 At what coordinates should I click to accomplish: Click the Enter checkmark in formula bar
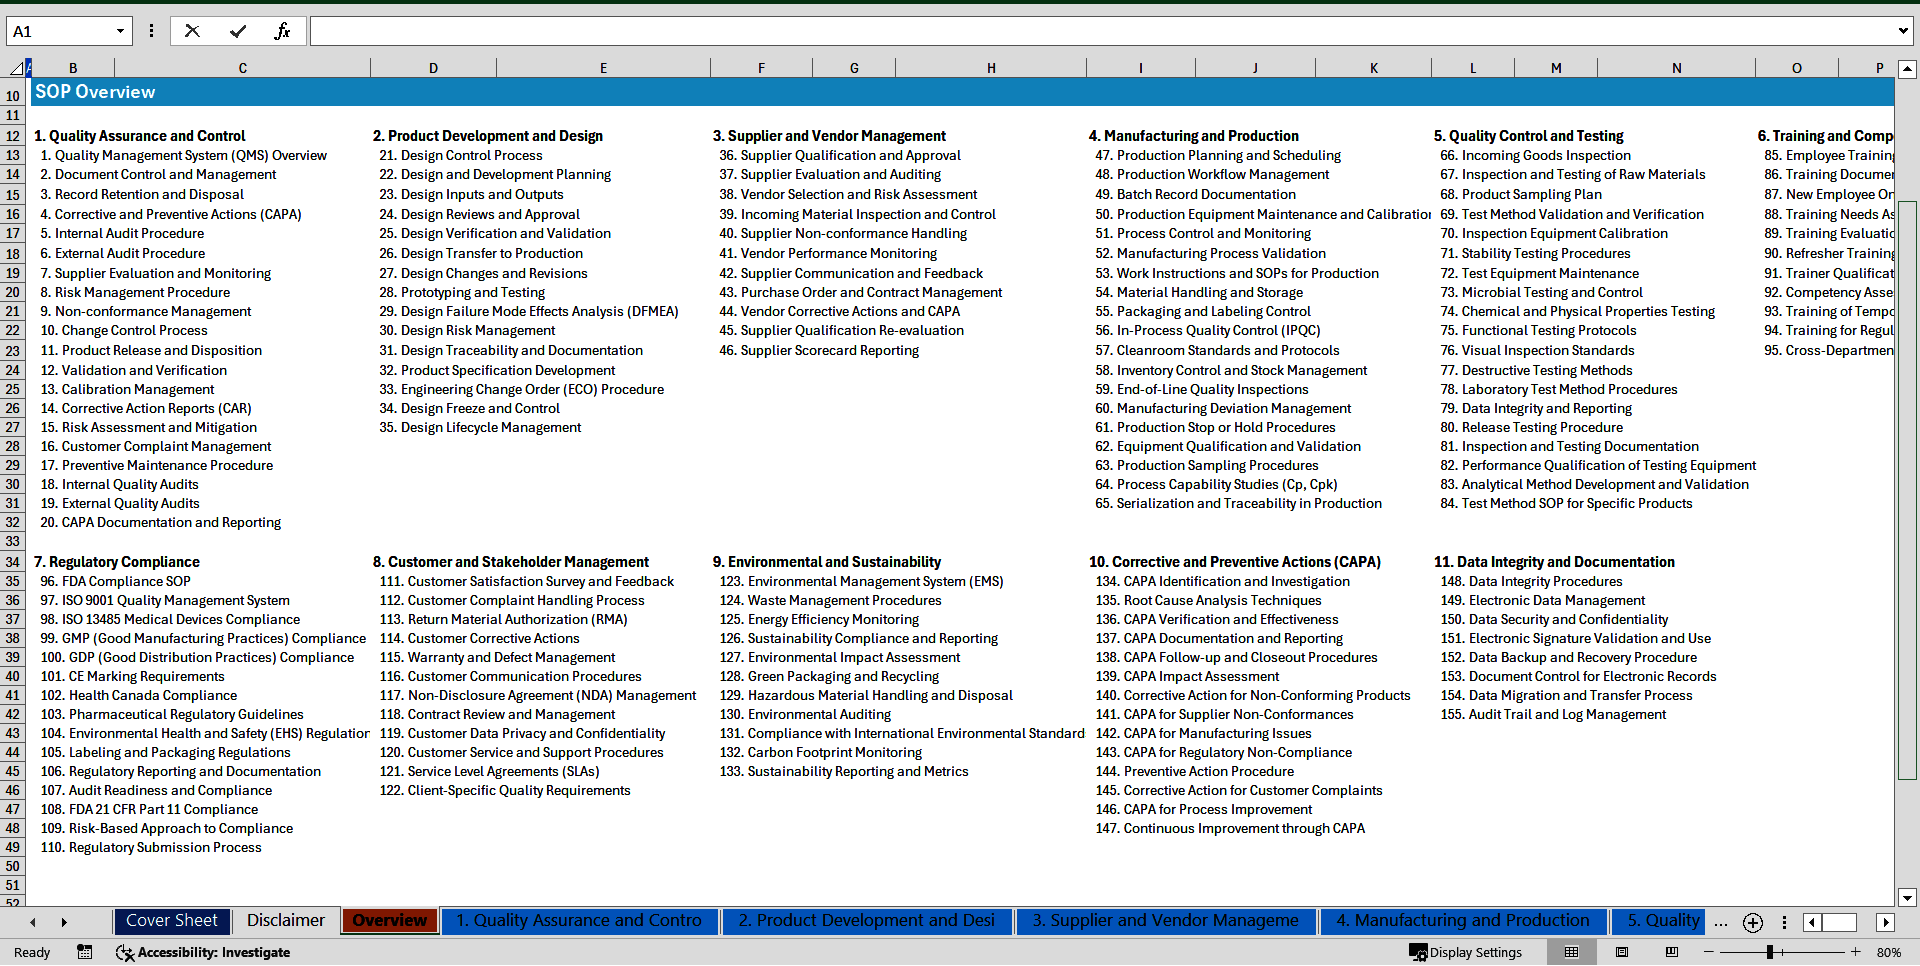pyautogui.click(x=238, y=31)
